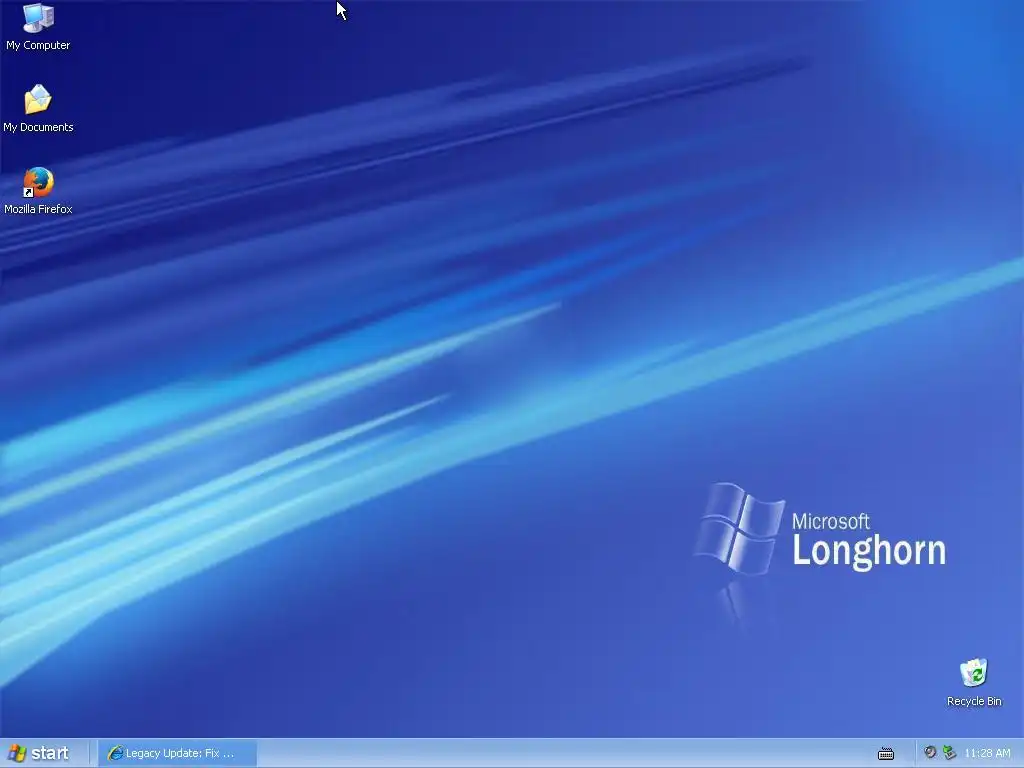Select the My Computer desktop icon

pyautogui.click(x=38, y=18)
